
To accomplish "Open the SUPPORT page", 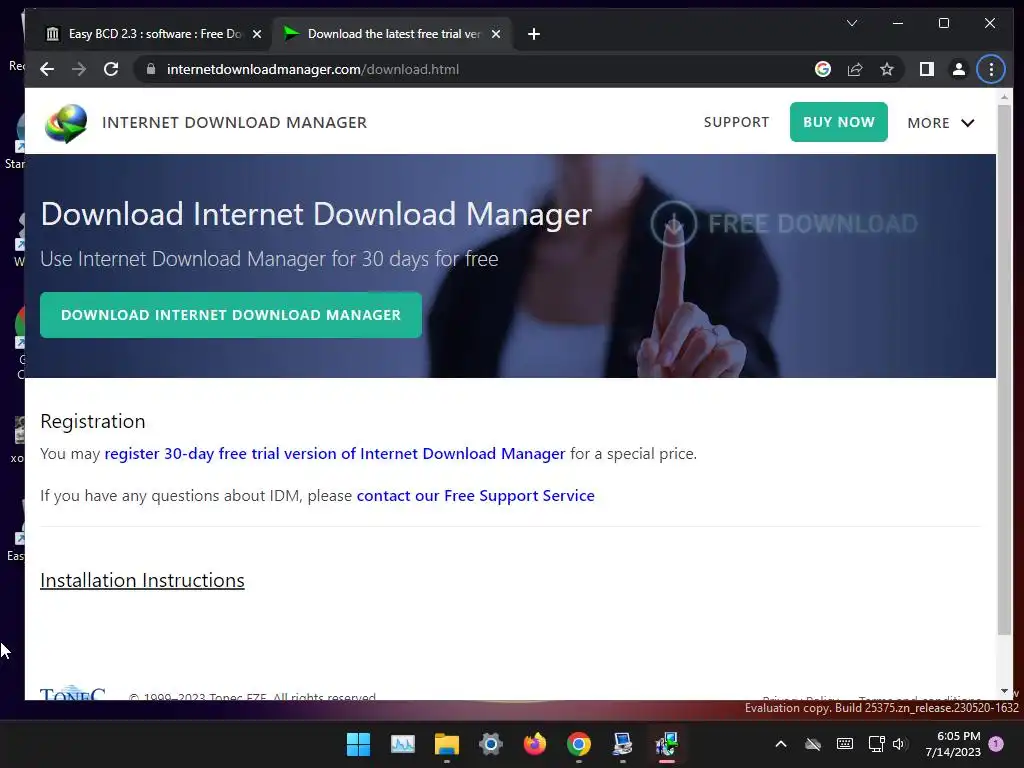I will (736, 122).
